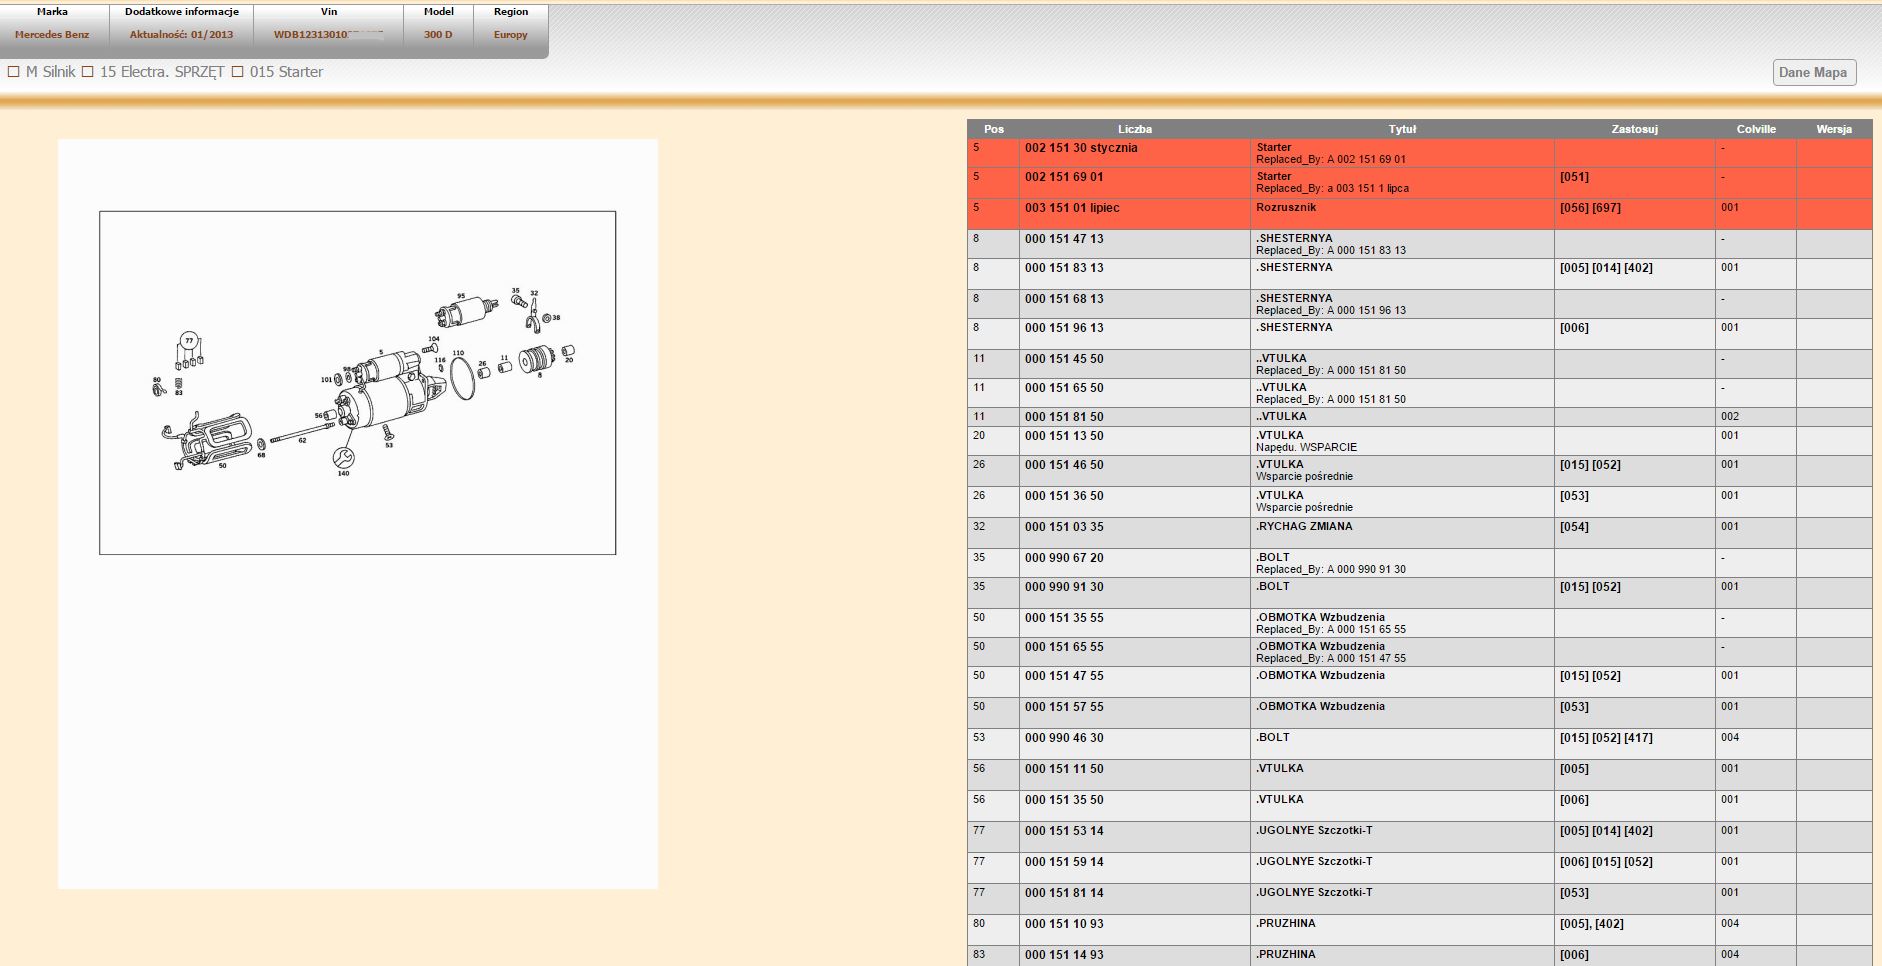Click the O-ring part 110 in diagram
Screen dimensions: 1882x966
pos(462,378)
